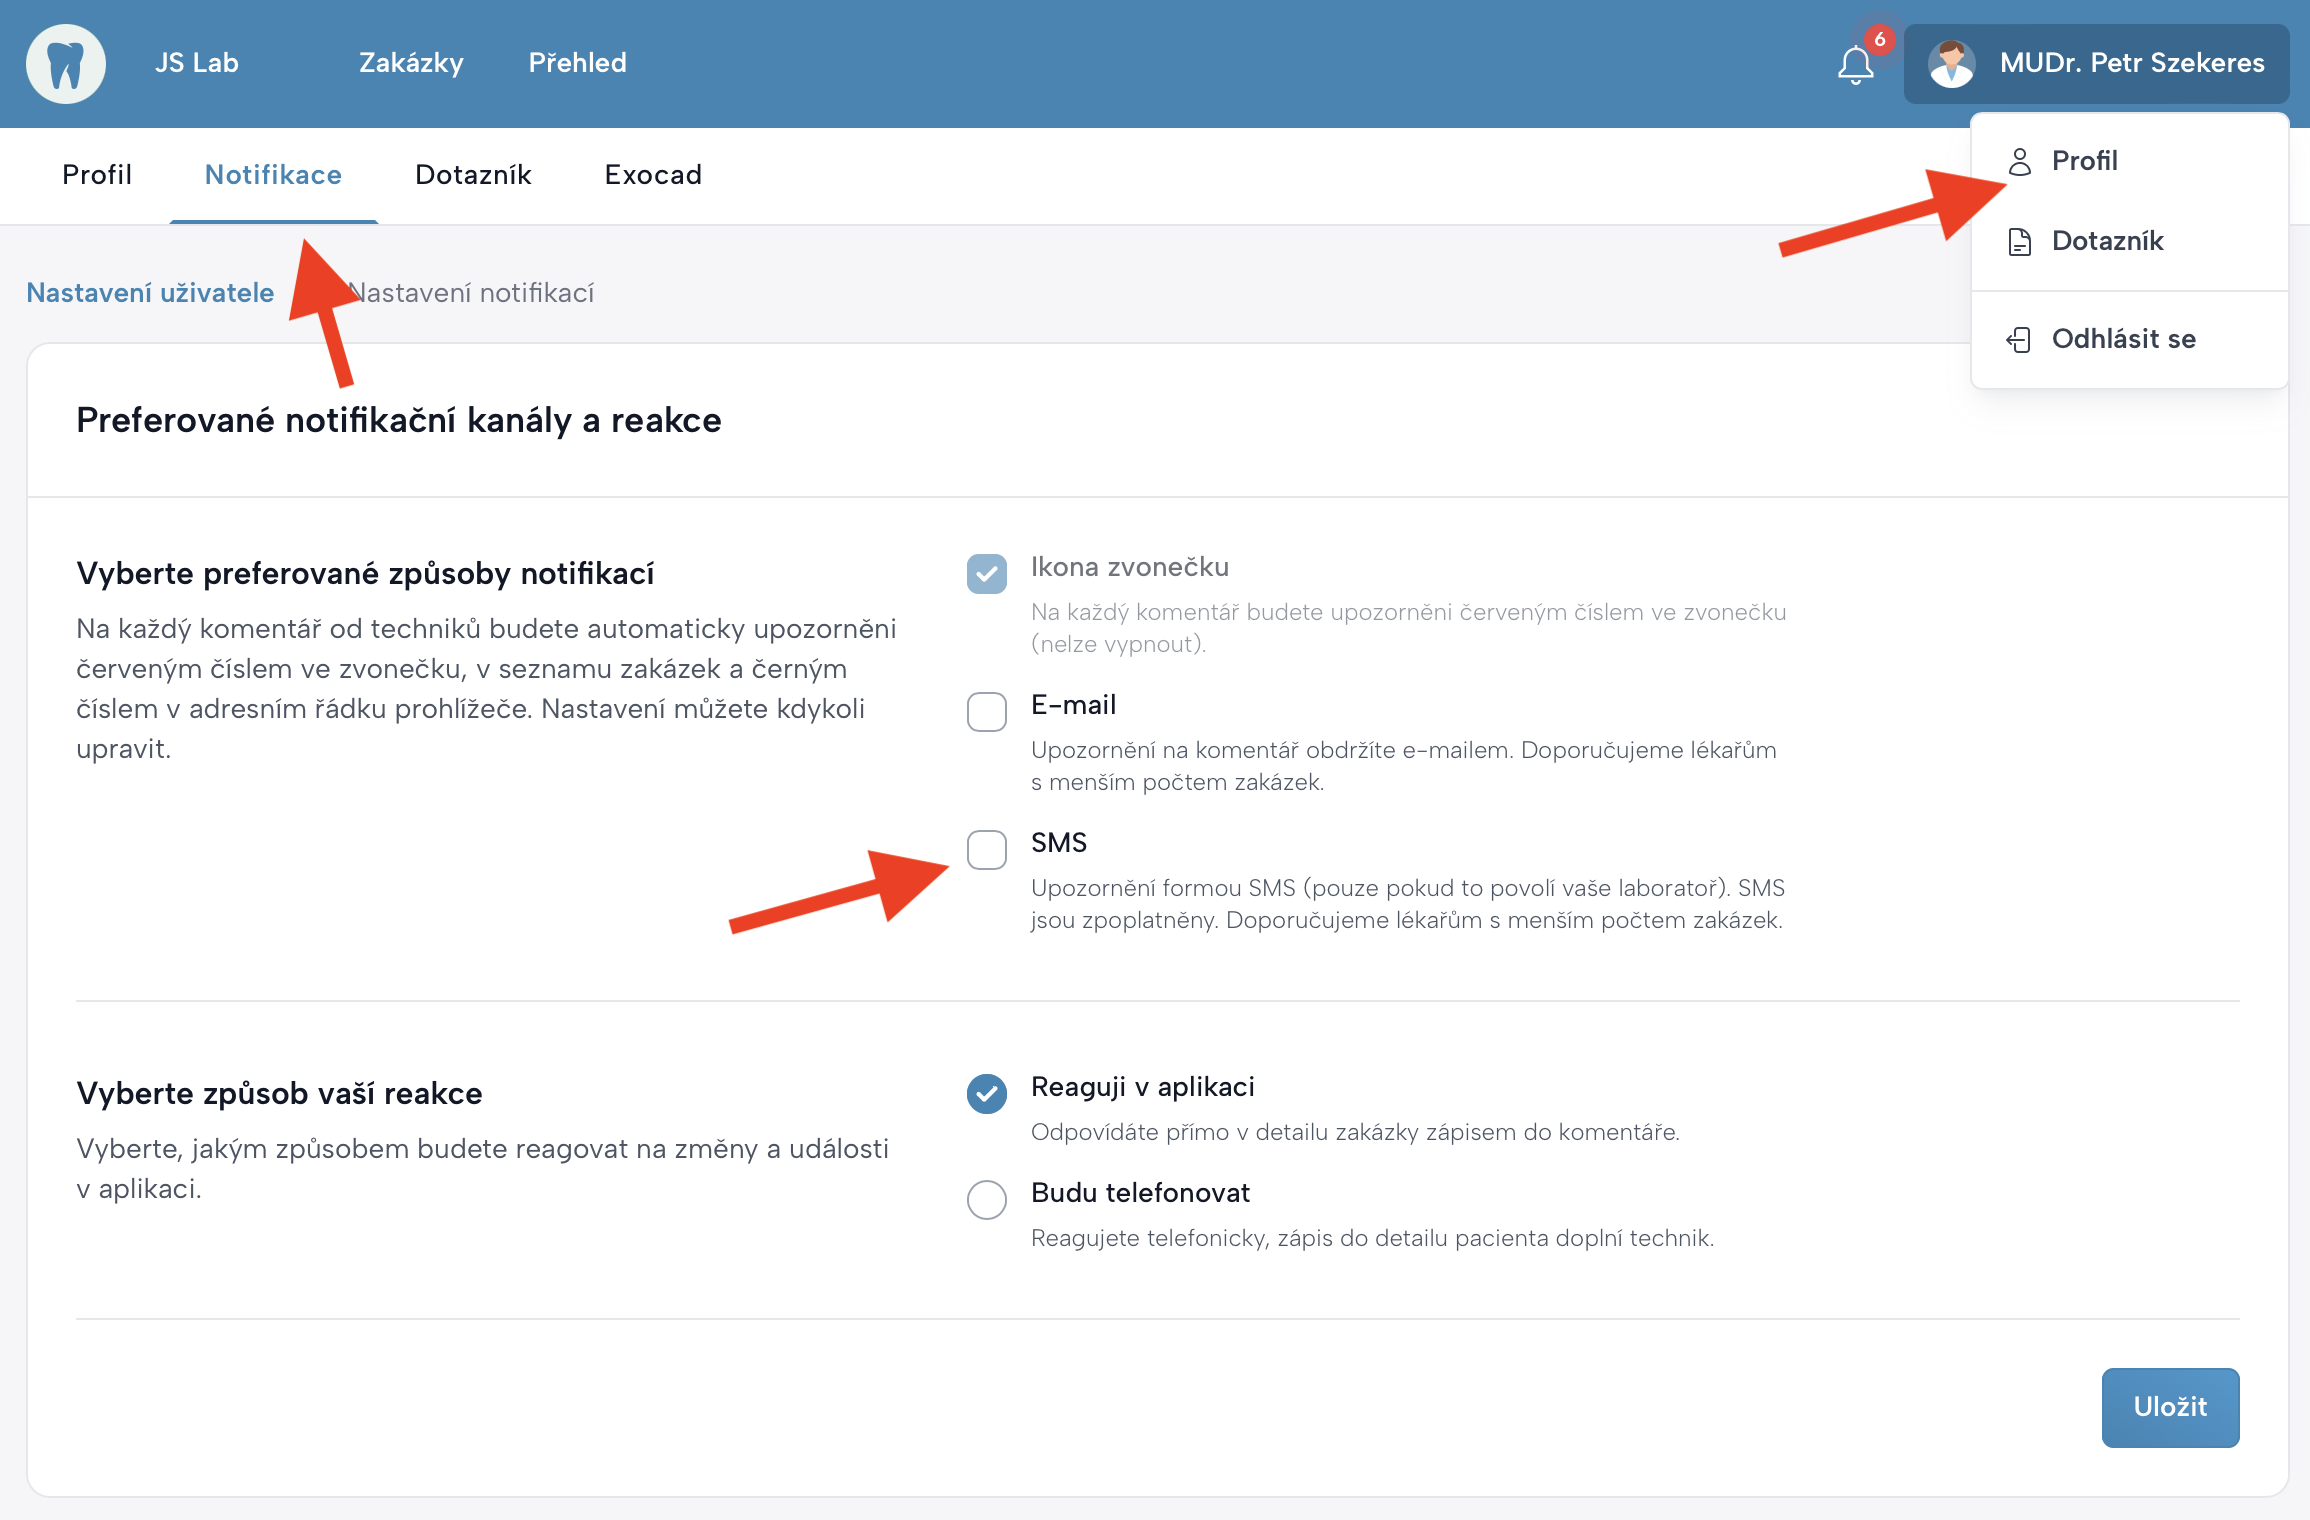The width and height of the screenshot is (2310, 1520).
Task: Toggle the Ikona zvonečku checkbox
Action: 986,573
